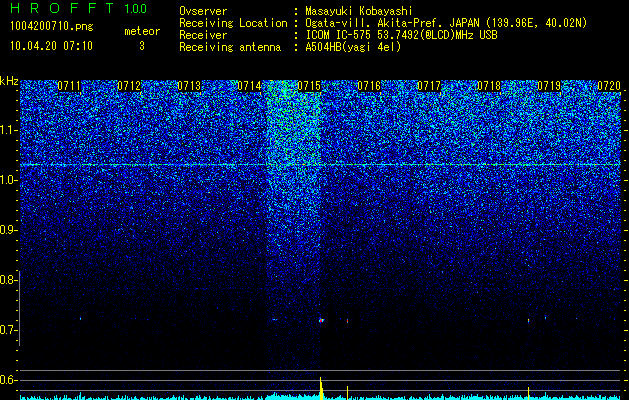Screen dimensions: 629x400
Task: Click the meteor count value 3
Action: (x=142, y=46)
